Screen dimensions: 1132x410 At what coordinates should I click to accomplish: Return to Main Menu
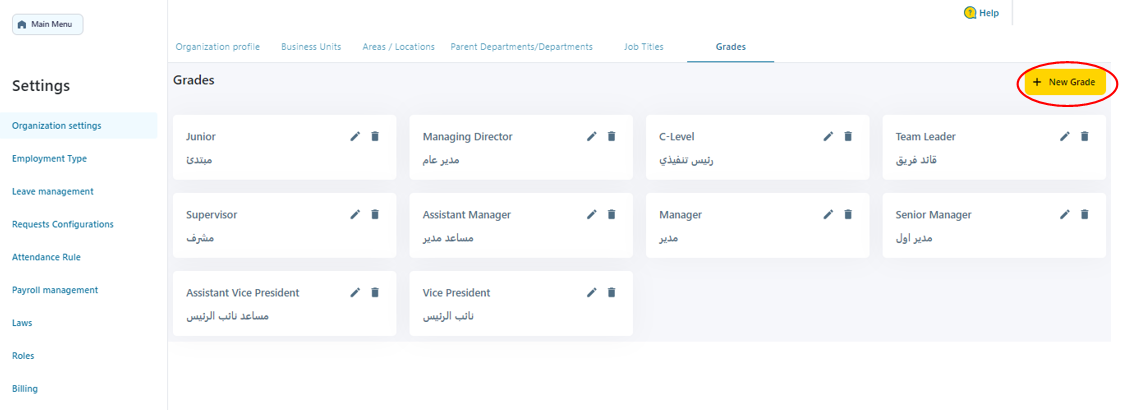[47, 24]
